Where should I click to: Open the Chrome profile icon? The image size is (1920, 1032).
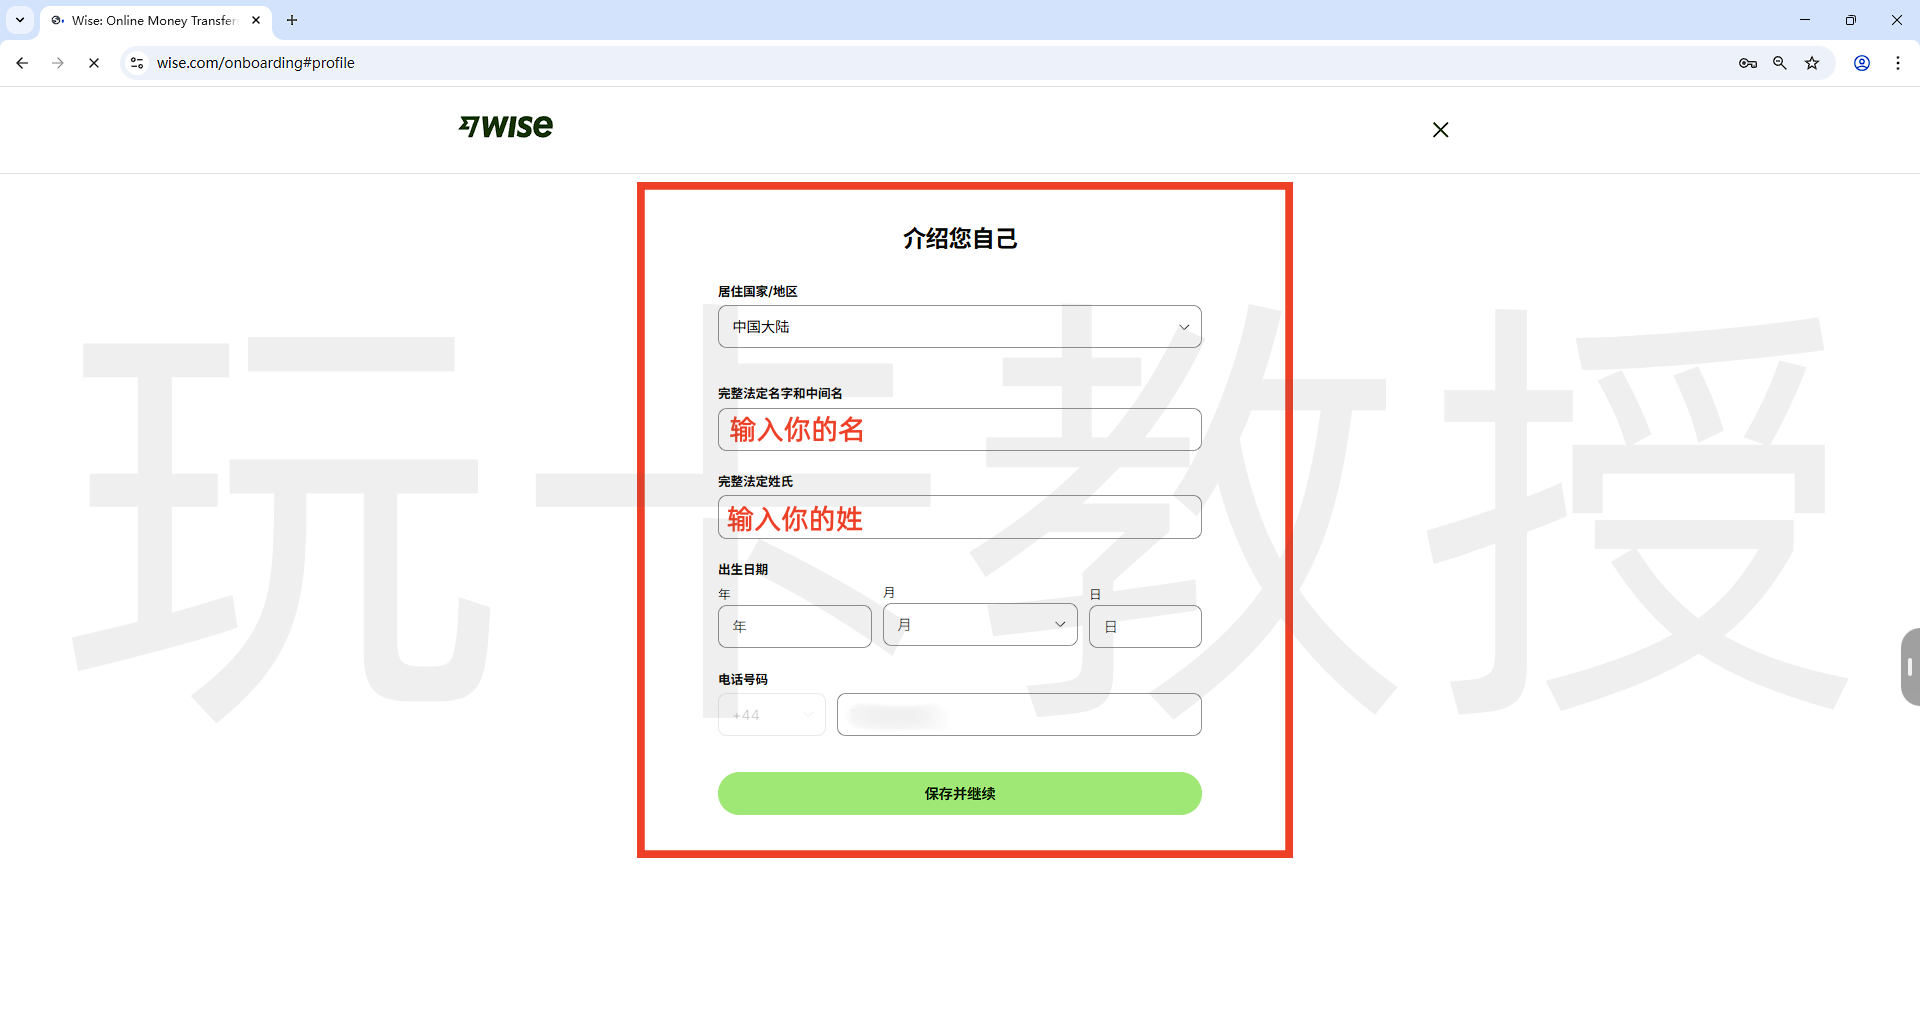1862,63
